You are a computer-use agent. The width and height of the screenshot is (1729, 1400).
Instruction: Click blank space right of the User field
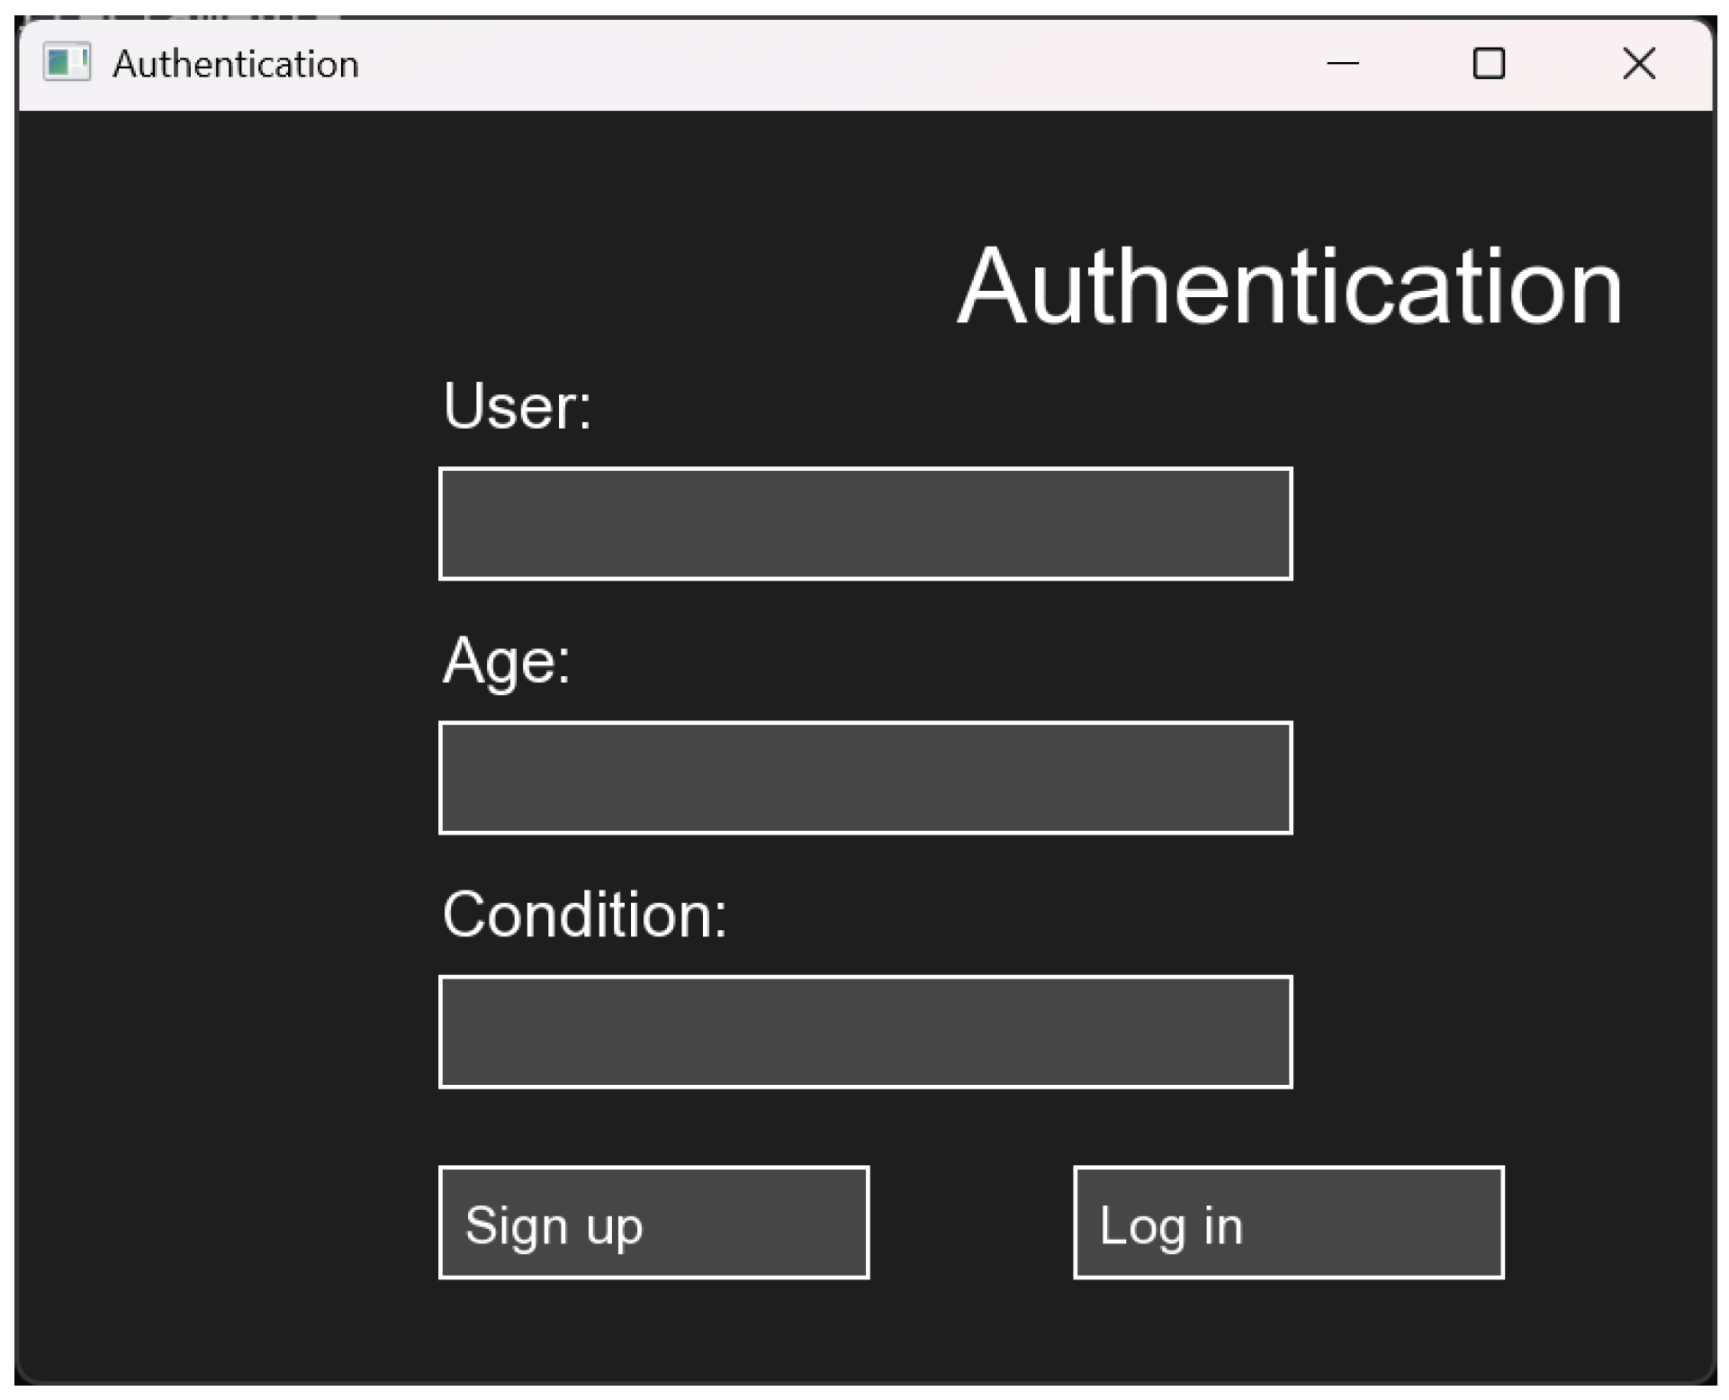point(1500,523)
